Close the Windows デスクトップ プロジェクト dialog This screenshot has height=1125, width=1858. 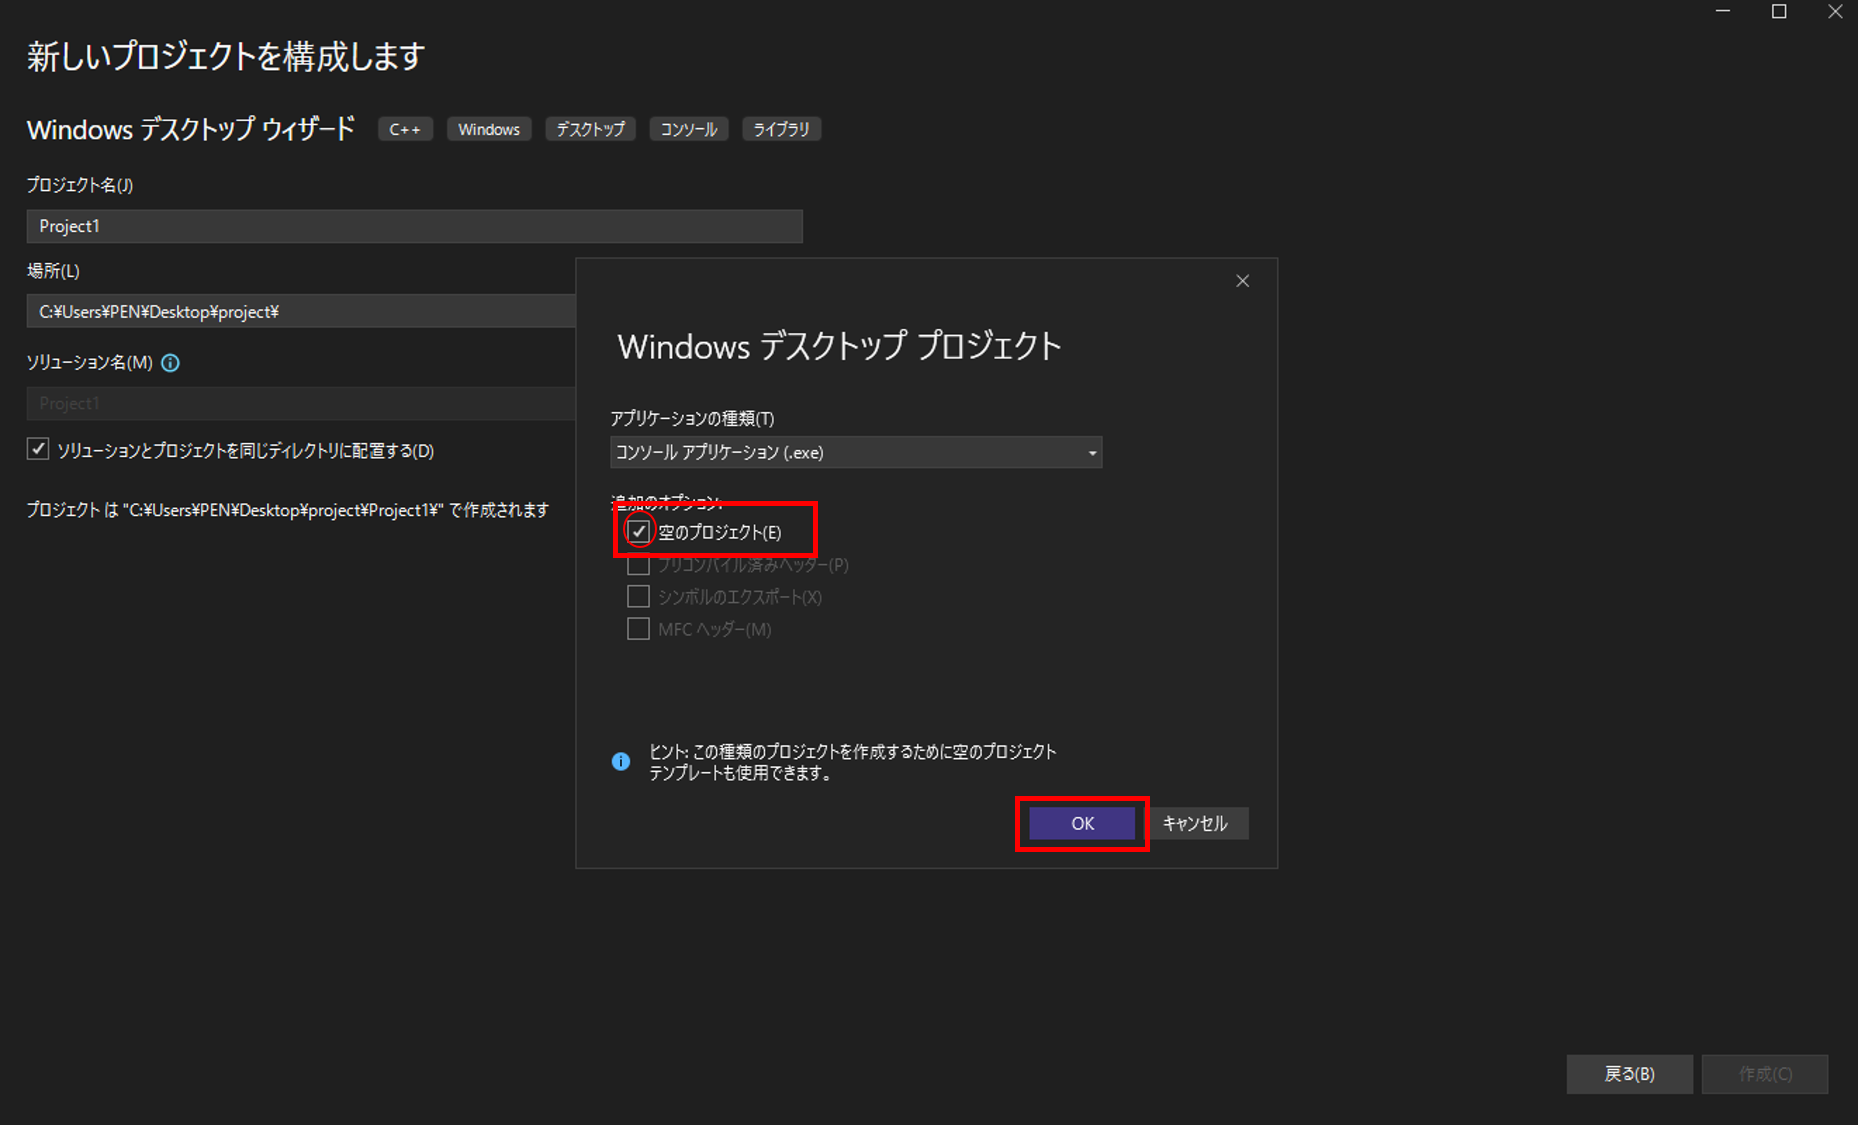[x=1242, y=281]
